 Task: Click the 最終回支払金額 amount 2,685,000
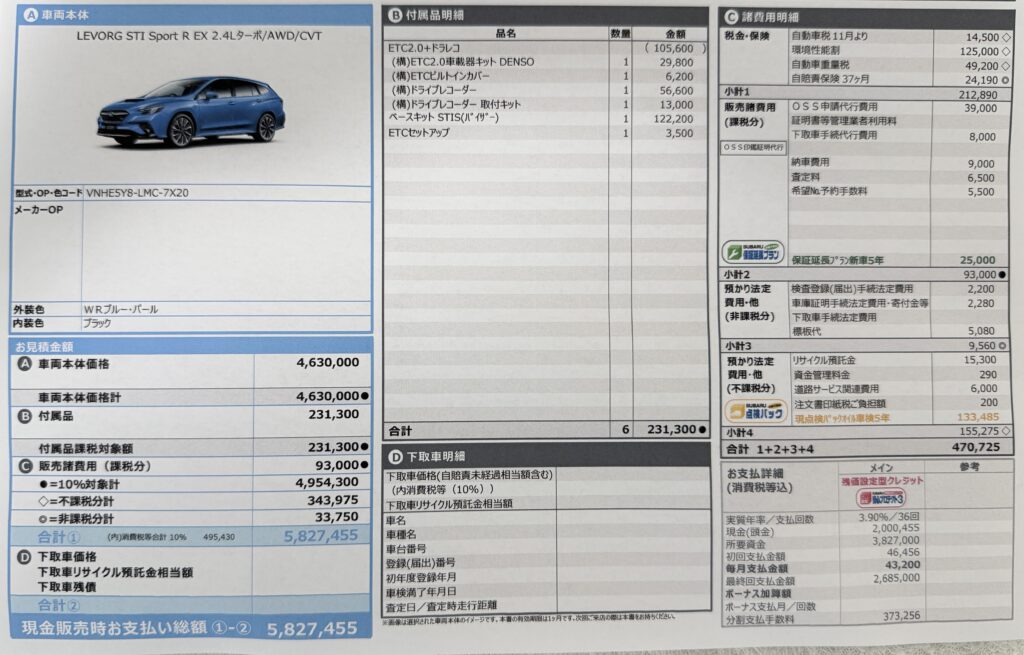pyautogui.click(x=896, y=578)
